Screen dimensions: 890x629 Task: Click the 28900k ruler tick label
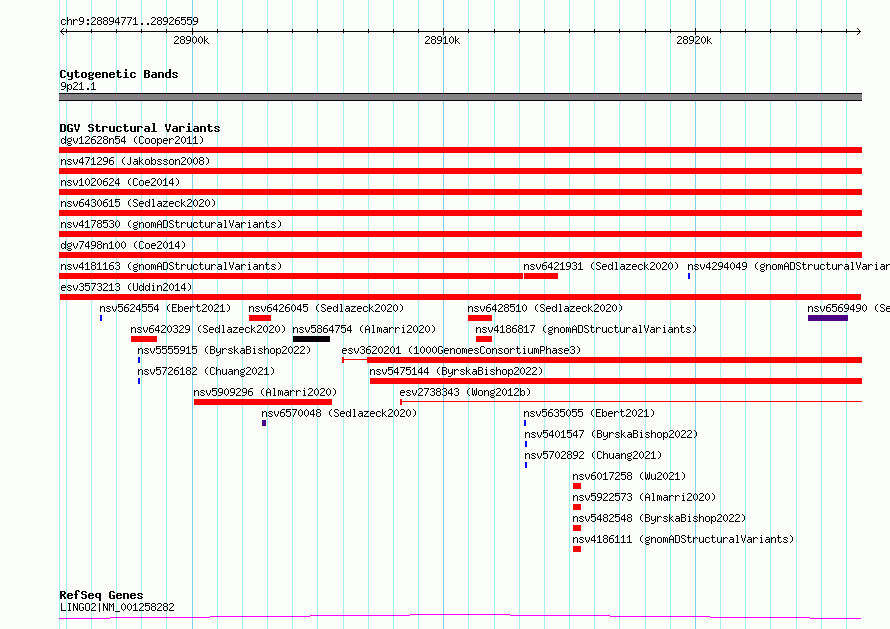coord(191,40)
